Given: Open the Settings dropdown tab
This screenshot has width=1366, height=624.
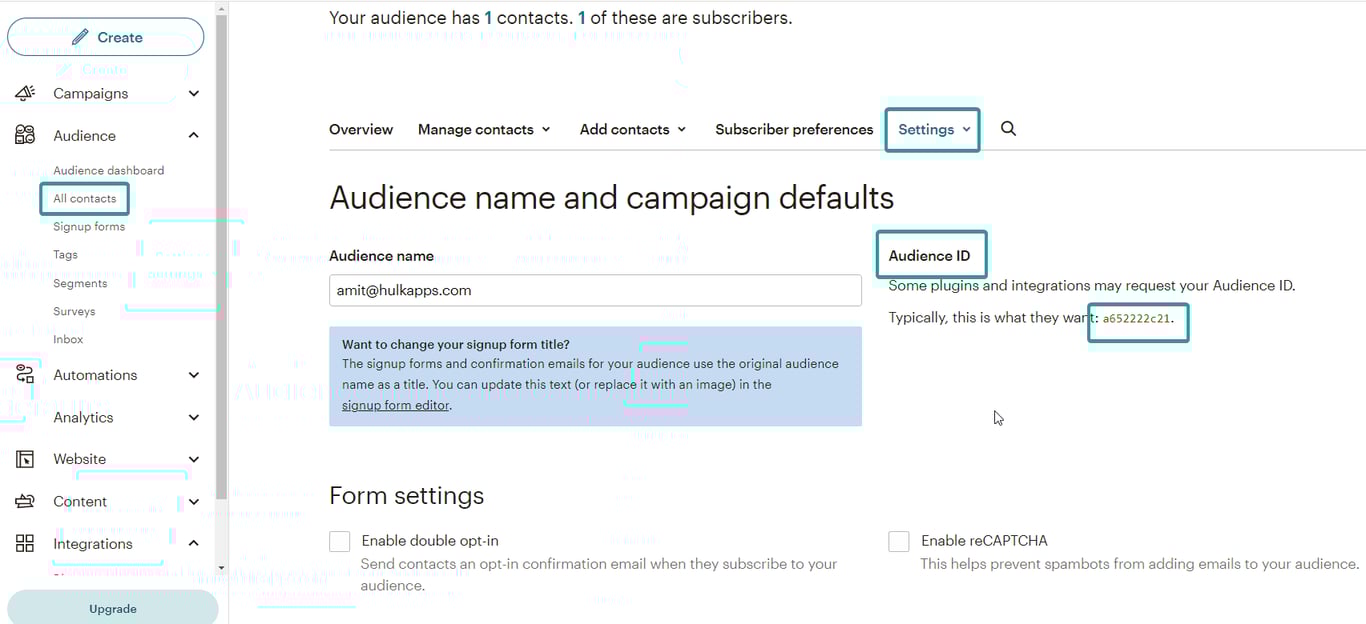Looking at the screenshot, I should 933,130.
